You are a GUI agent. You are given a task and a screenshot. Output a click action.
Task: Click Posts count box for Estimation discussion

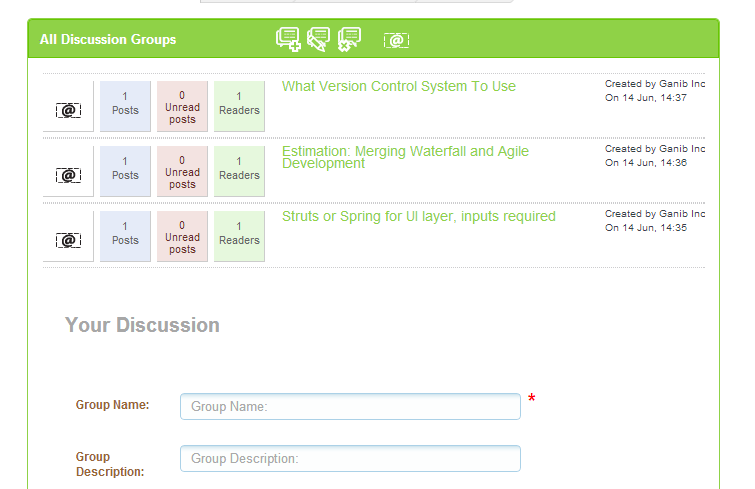(x=125, y=169)
